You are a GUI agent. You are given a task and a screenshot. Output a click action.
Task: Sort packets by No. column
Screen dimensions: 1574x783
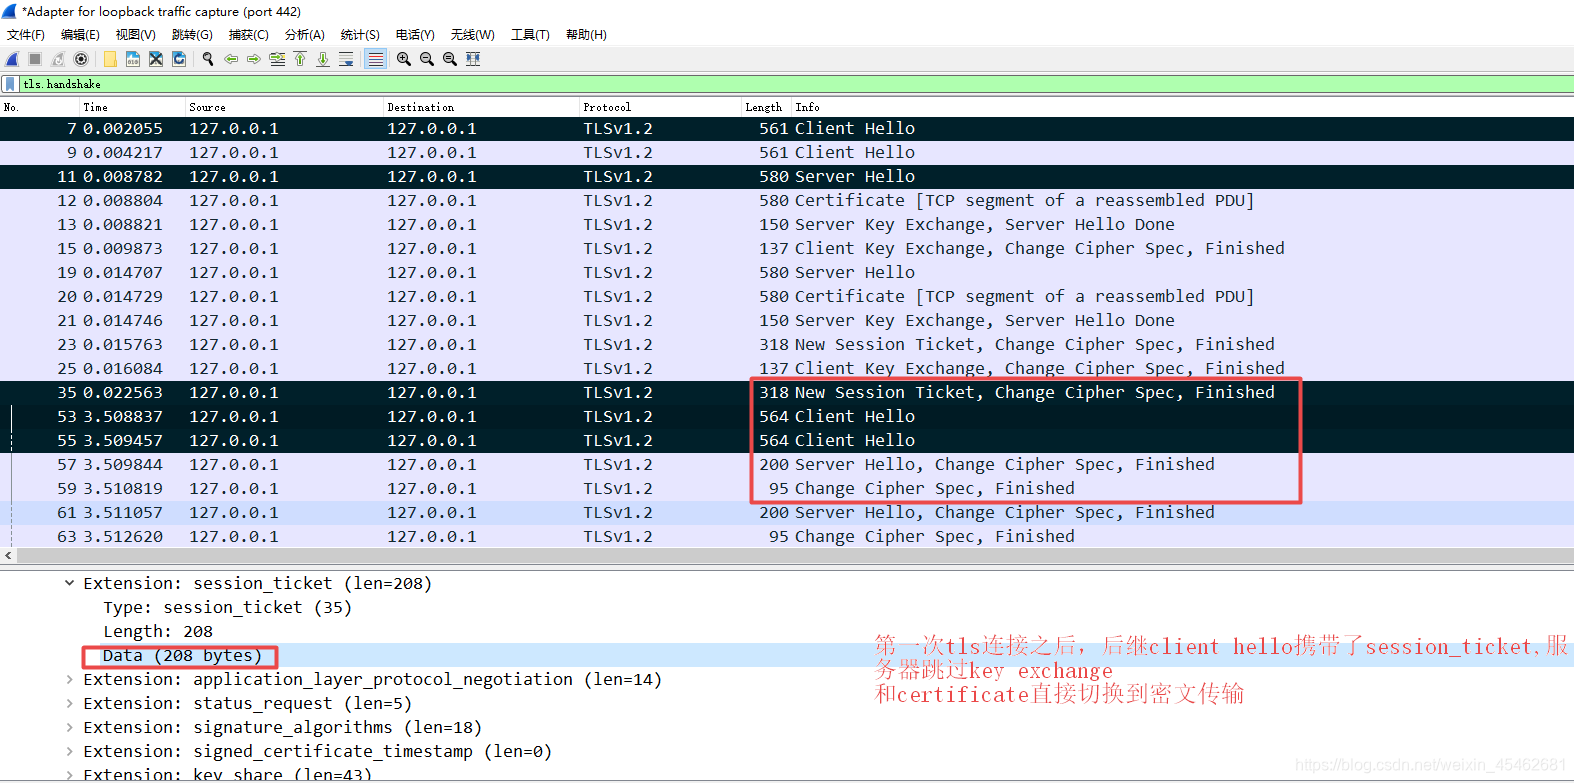[40, 107]
